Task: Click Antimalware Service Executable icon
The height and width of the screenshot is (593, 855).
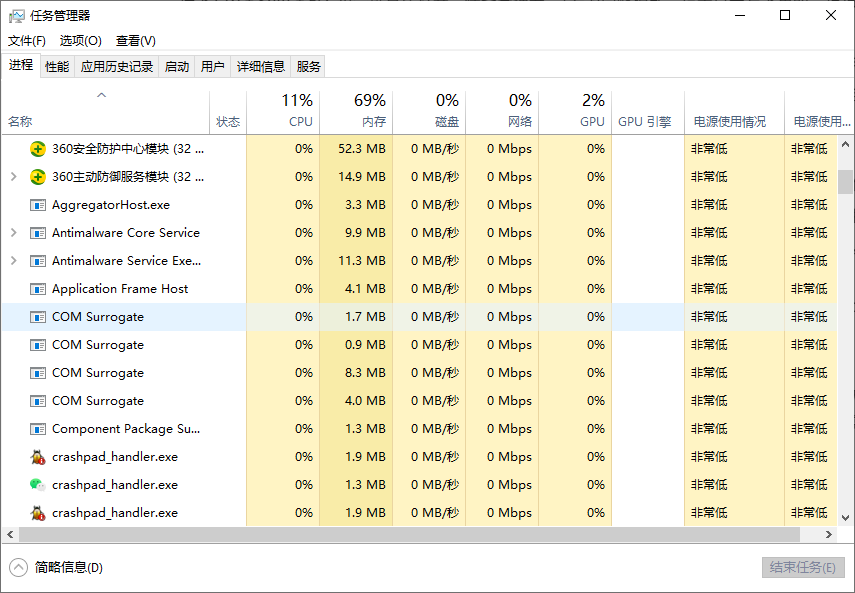Action: pyautogui.click(x=38, y=261)
